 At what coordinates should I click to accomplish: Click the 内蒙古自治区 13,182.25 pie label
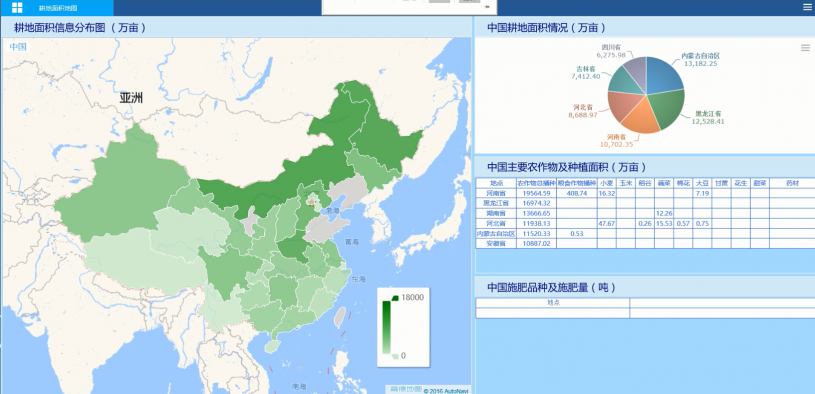701,60
